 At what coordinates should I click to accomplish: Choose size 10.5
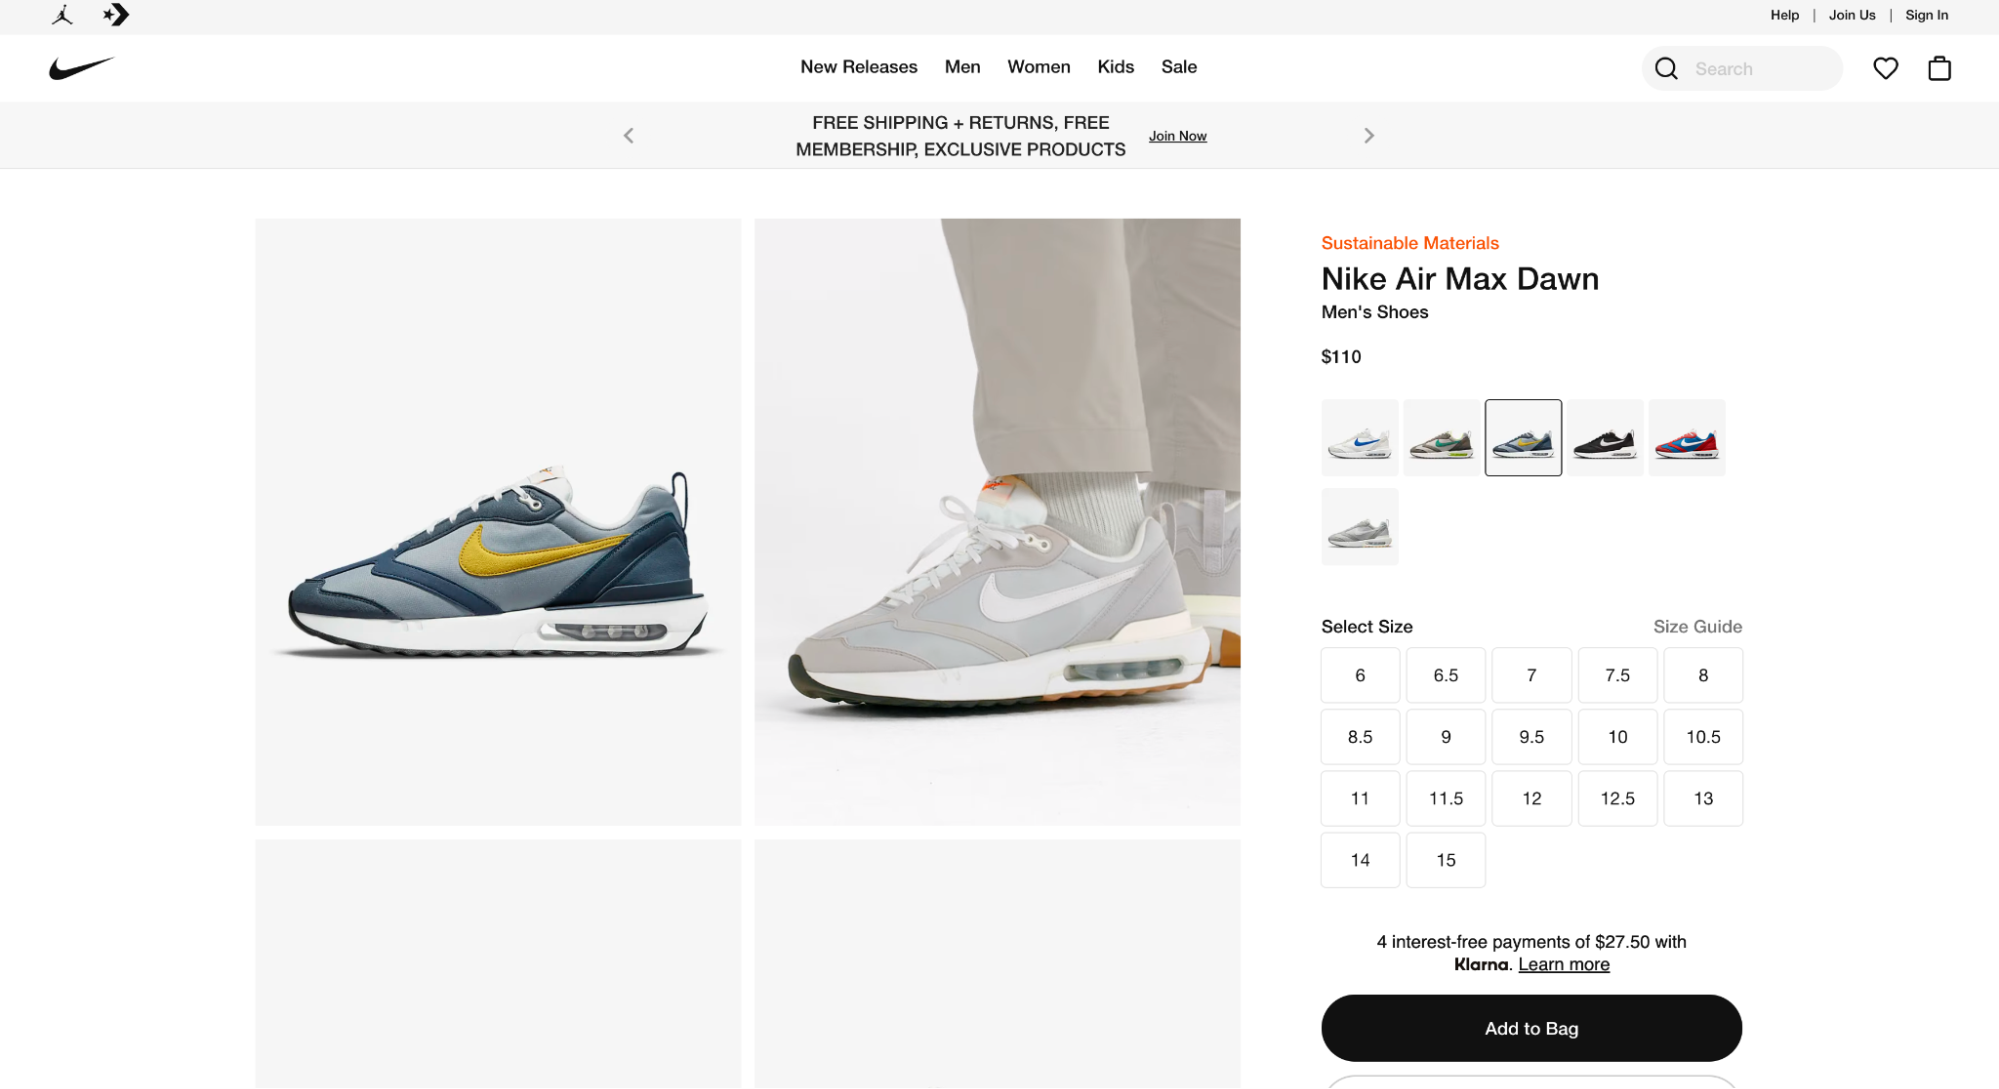[x=1703, y=738]
